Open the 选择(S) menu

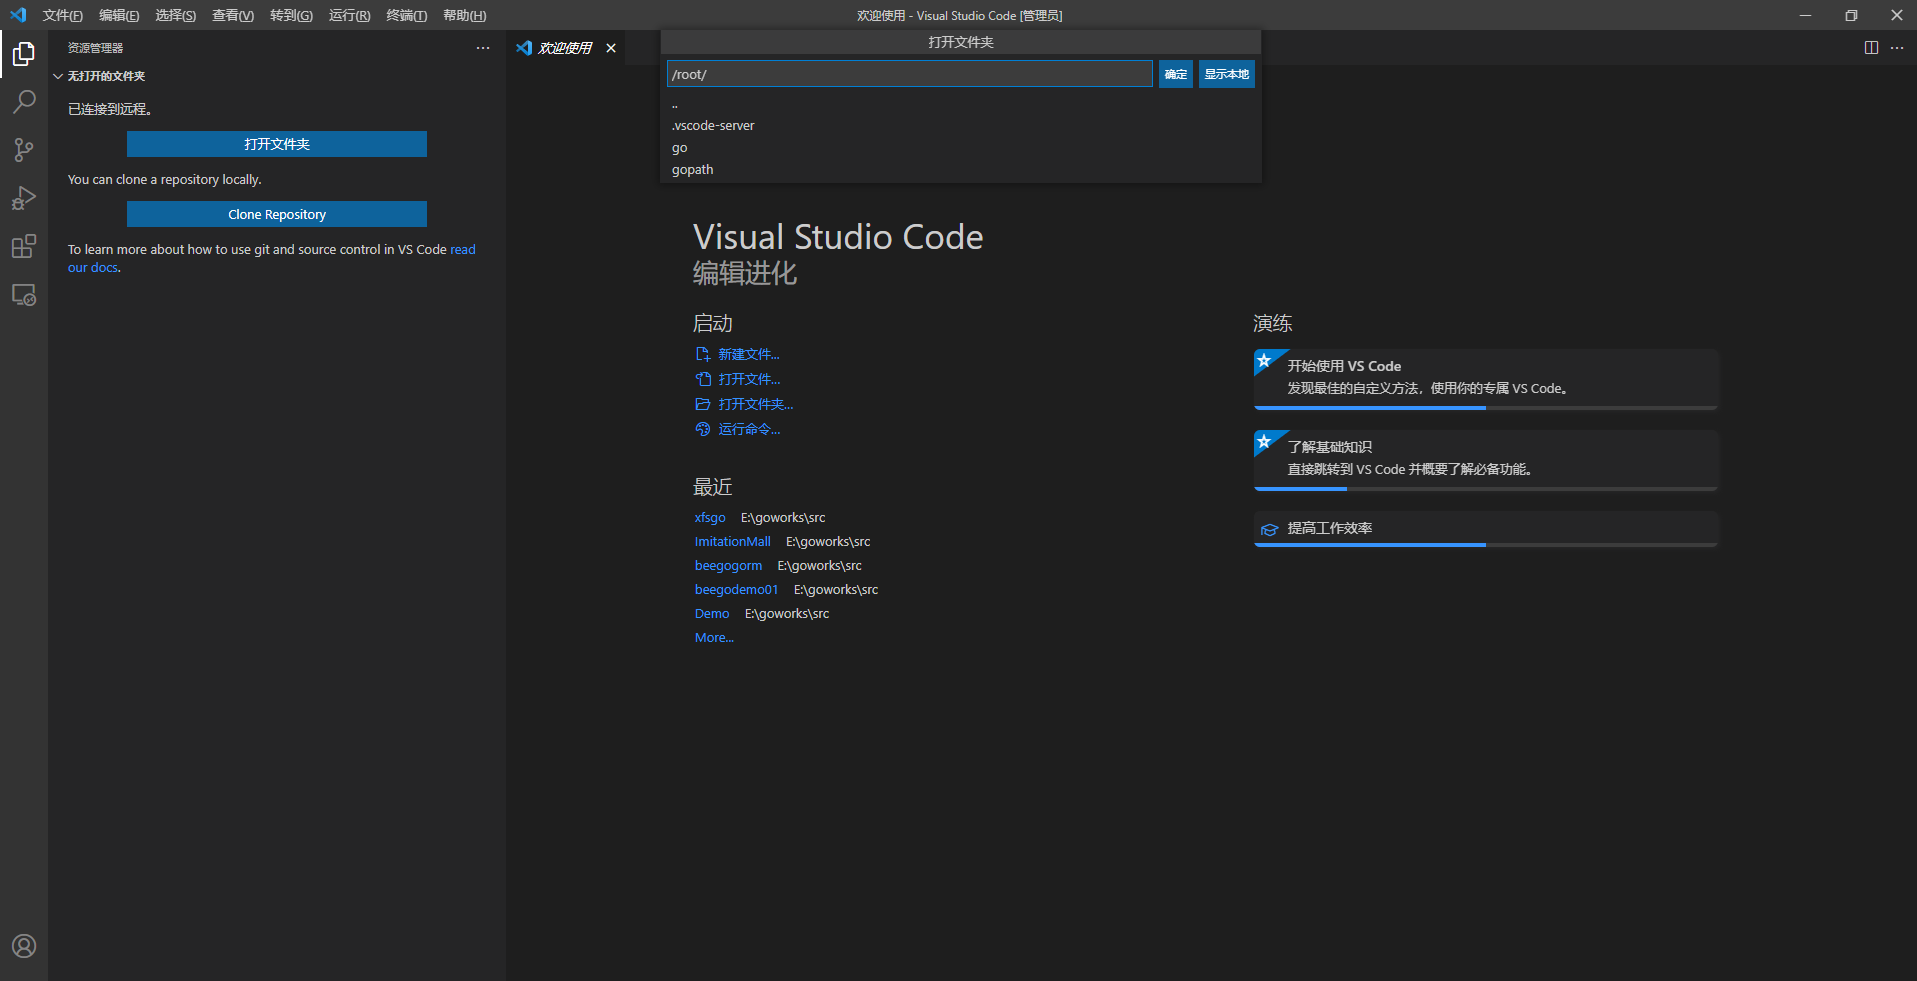click(176, 15)
